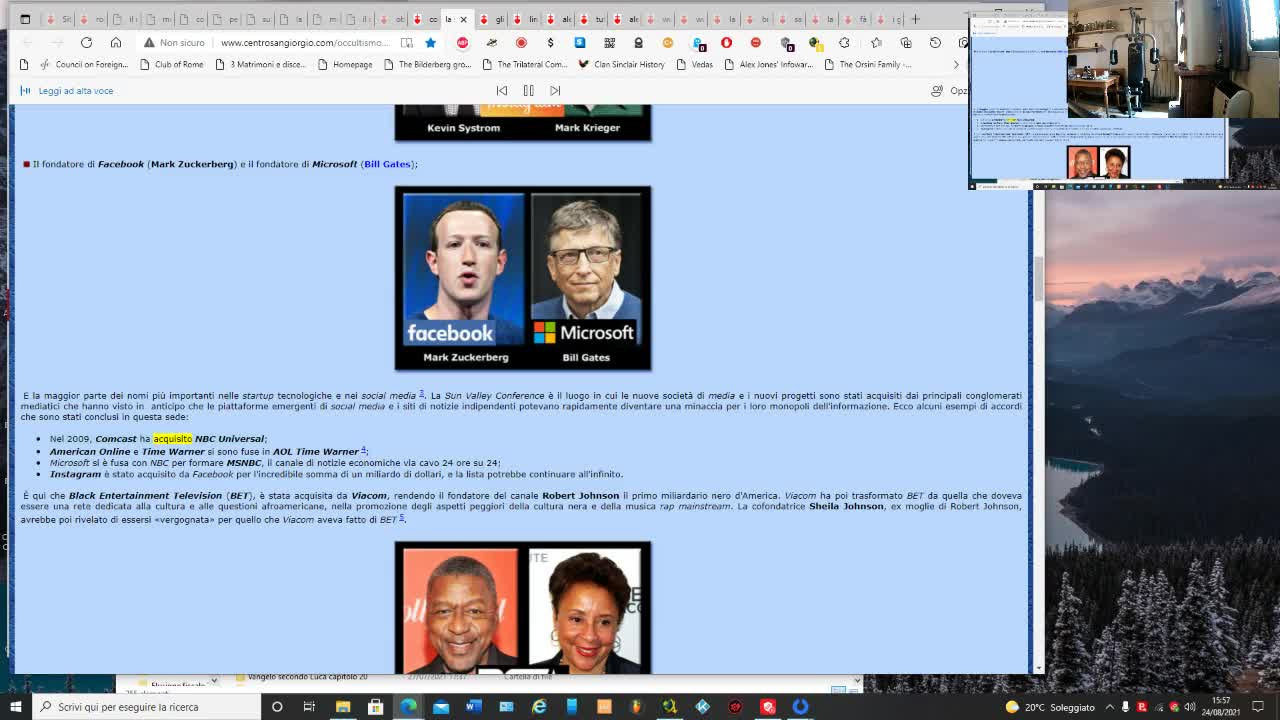Skip to previous paragraph in read aloud
The width and height of the screenshot is (1280, 720).
[x=502, y=91]
